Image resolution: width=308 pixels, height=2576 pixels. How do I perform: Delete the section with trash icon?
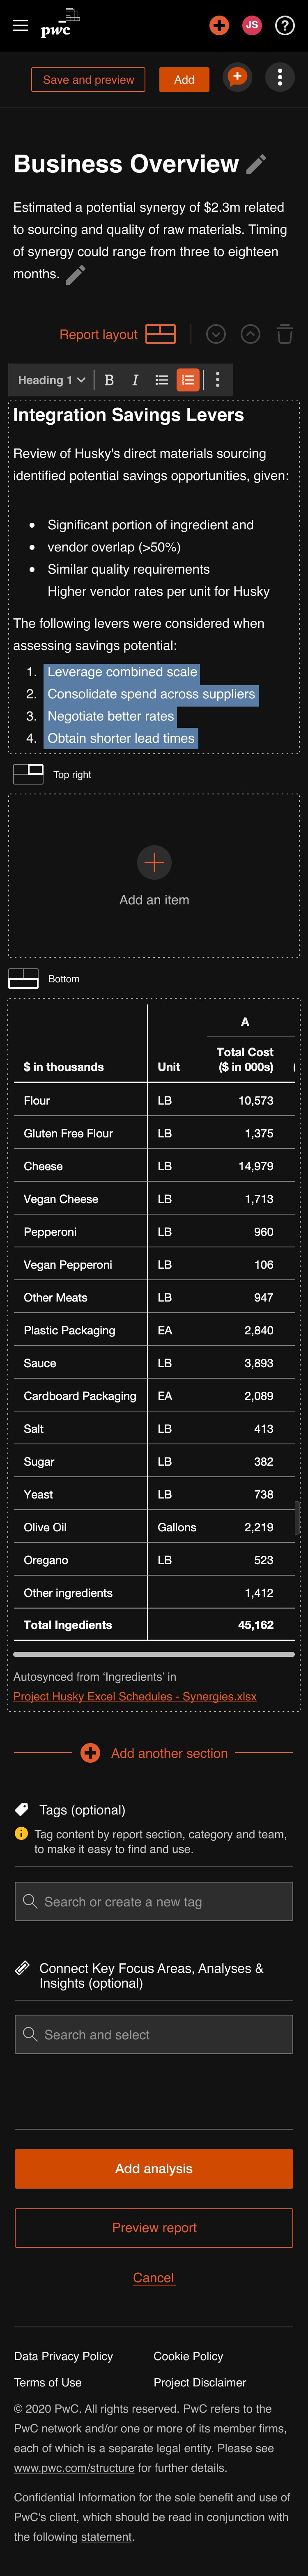285,334
